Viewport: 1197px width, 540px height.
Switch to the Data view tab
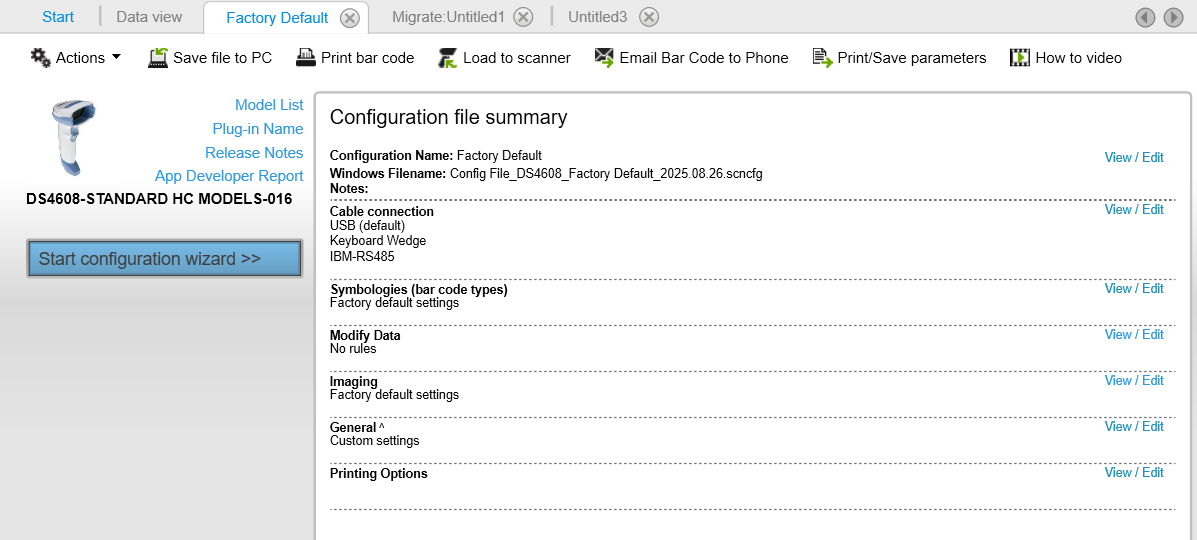pos(149,17)
